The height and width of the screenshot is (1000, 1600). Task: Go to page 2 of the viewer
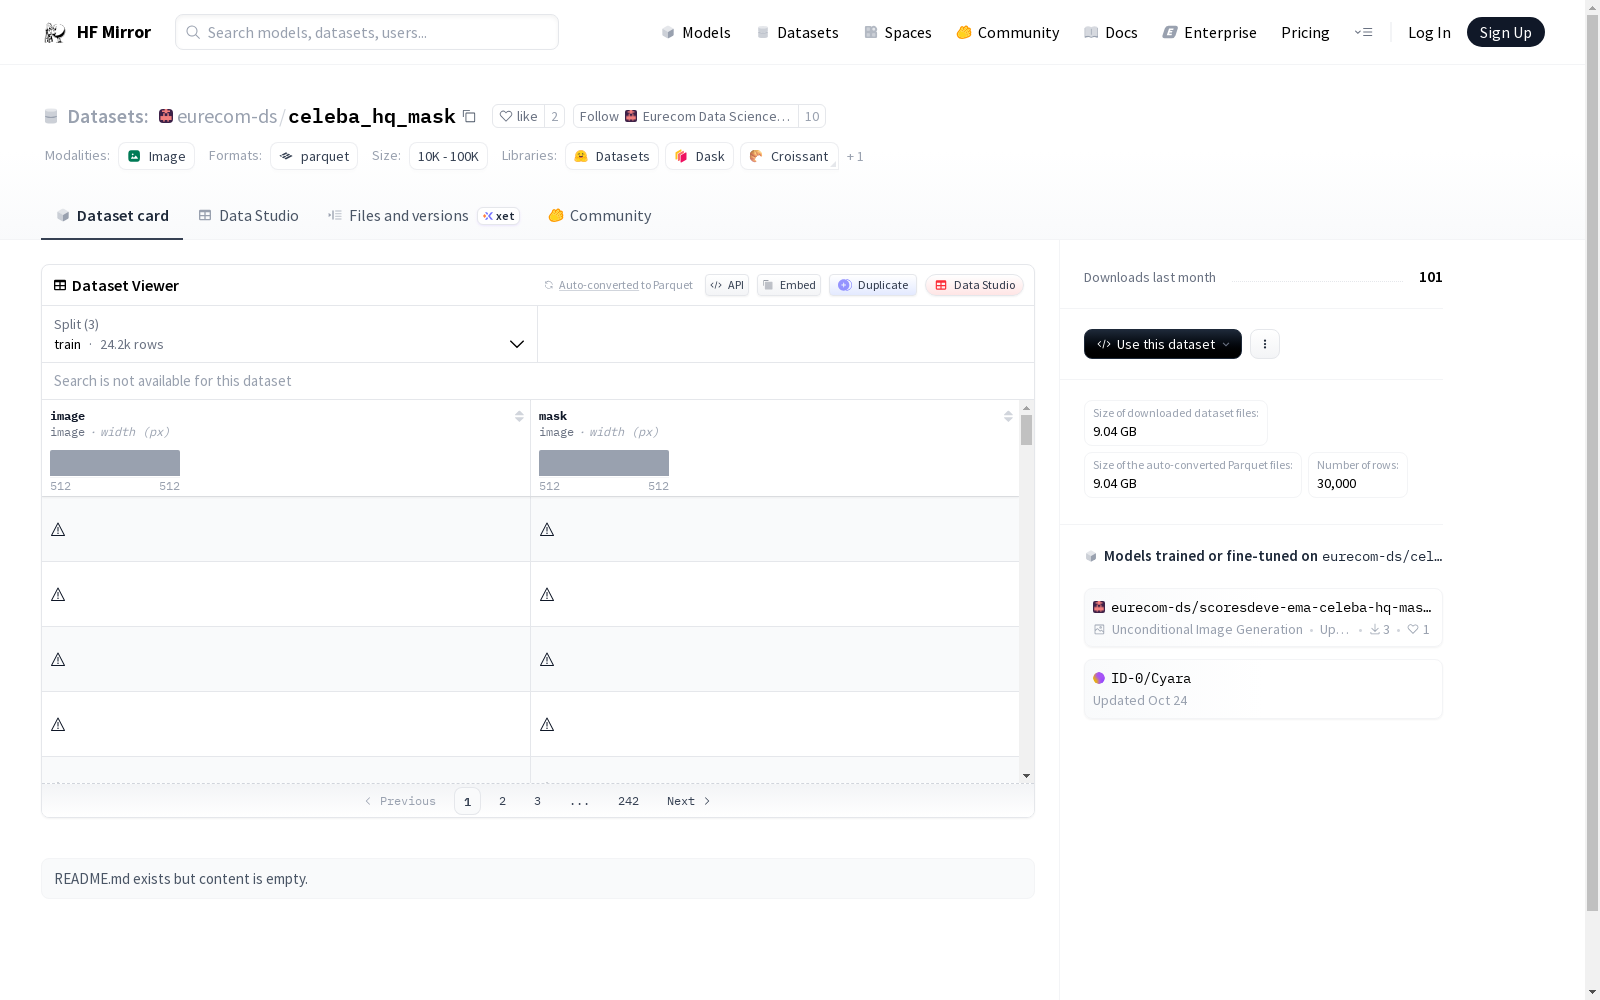(x=502, y=801)
